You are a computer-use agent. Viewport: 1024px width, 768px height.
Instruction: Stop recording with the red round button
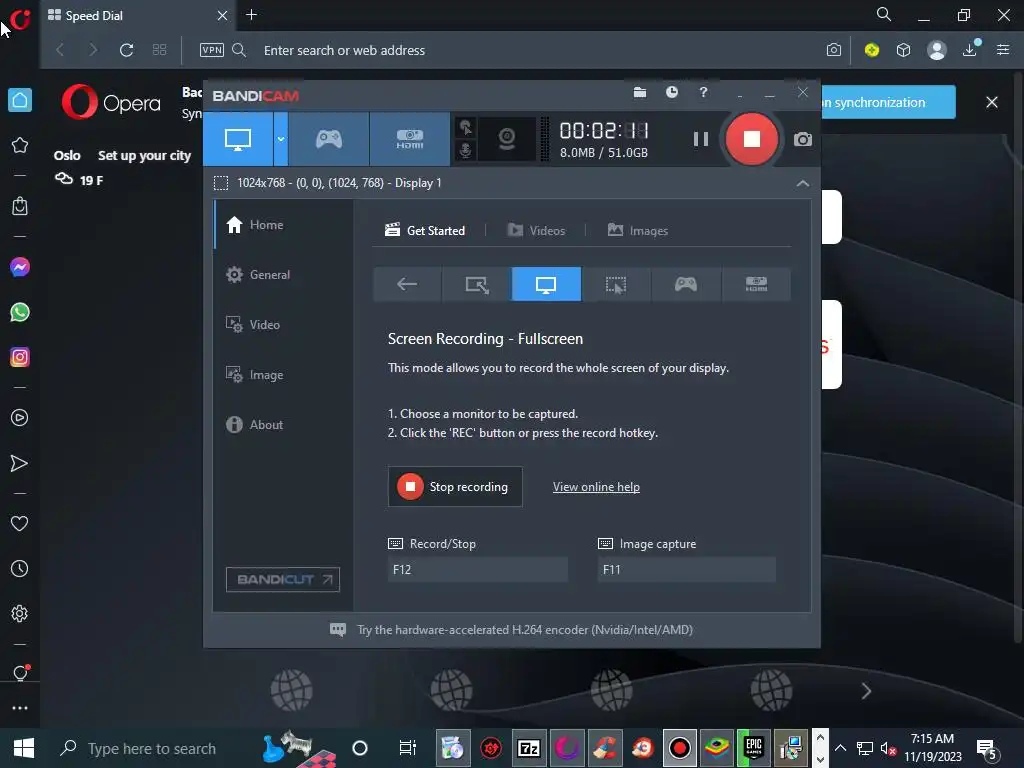click(x=752, y=139)
